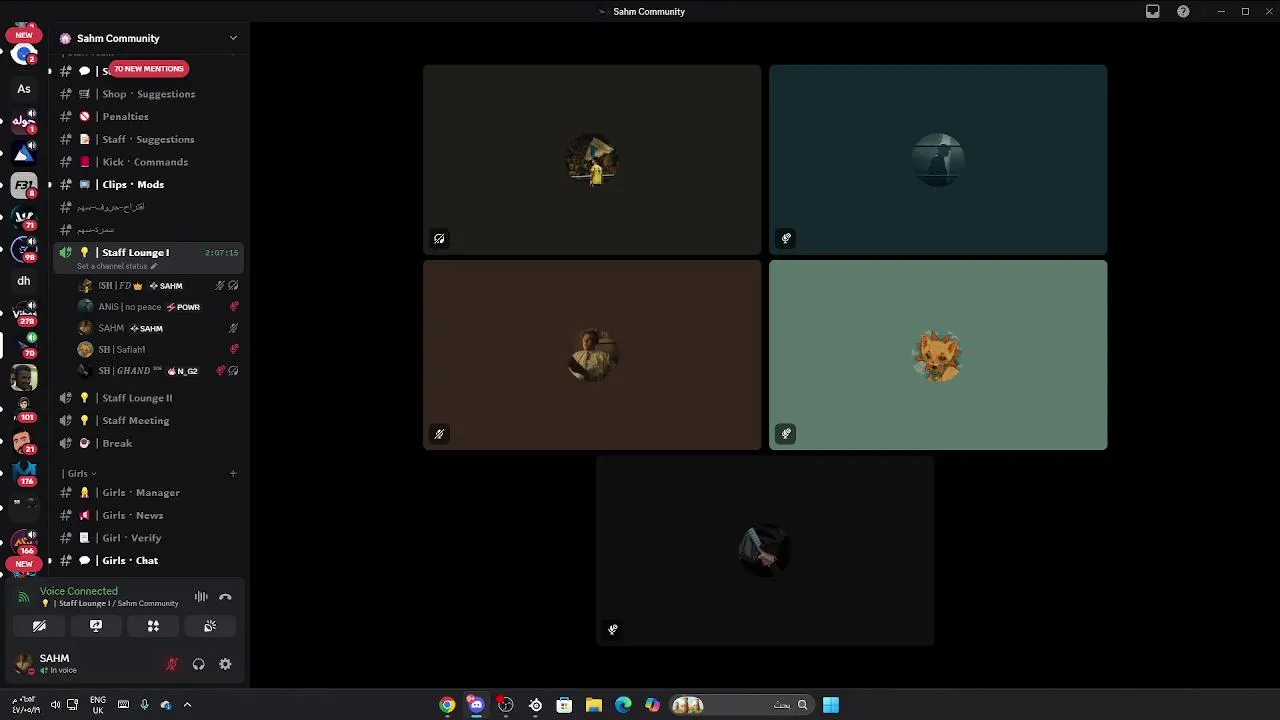Open server with 98 badge
Screen dimensions: 1280x720
coord(24,249)
